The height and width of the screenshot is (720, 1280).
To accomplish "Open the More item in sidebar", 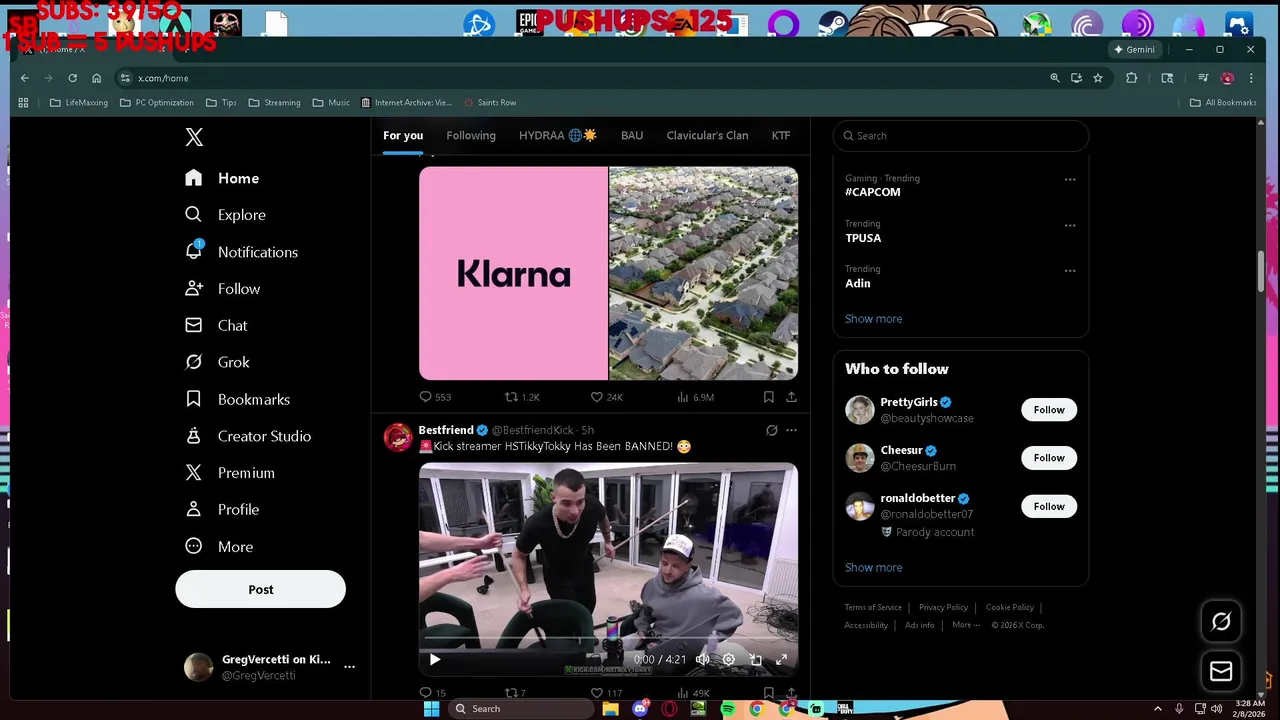I will 219,546.
